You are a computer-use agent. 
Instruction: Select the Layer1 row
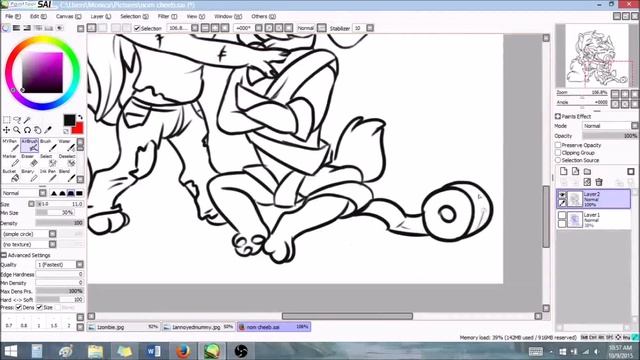(x=593, y=220)
